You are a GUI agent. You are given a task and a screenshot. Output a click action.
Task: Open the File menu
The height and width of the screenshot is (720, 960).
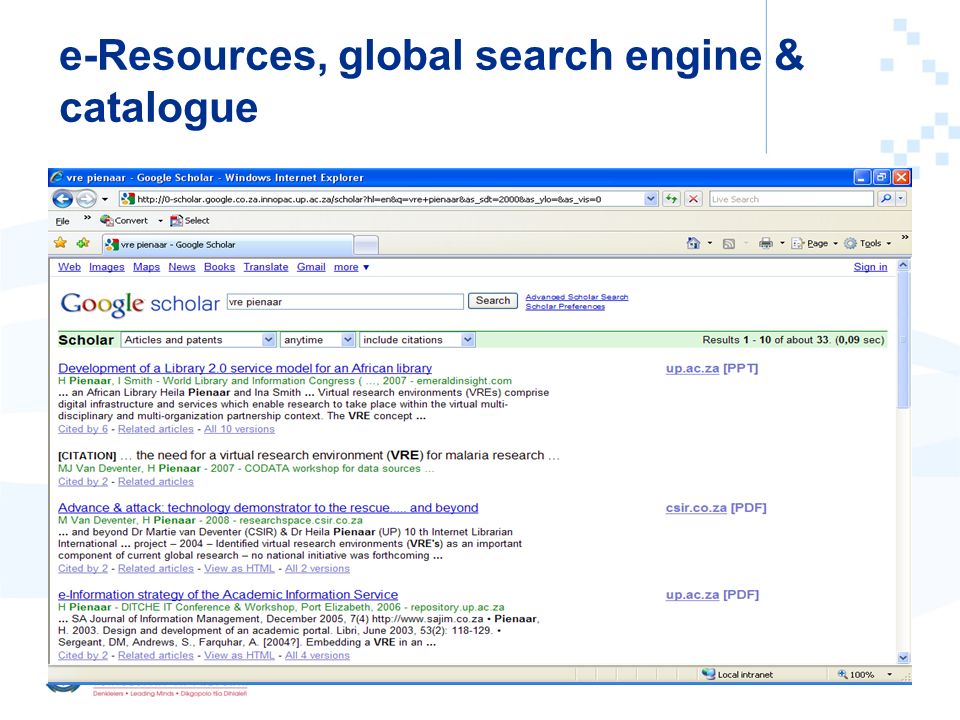(x=62, y=221)
